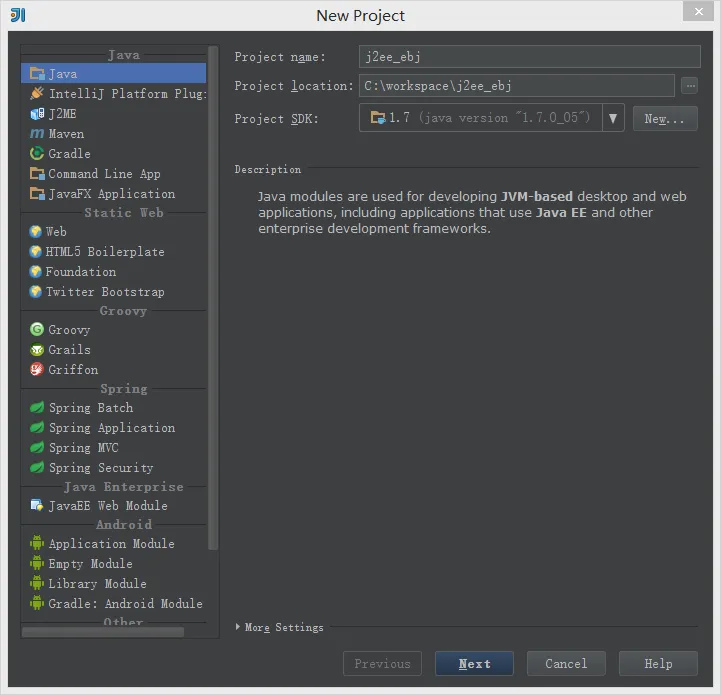
Task: Pick the Gradle project icon
Action: [x=37, y=153]
